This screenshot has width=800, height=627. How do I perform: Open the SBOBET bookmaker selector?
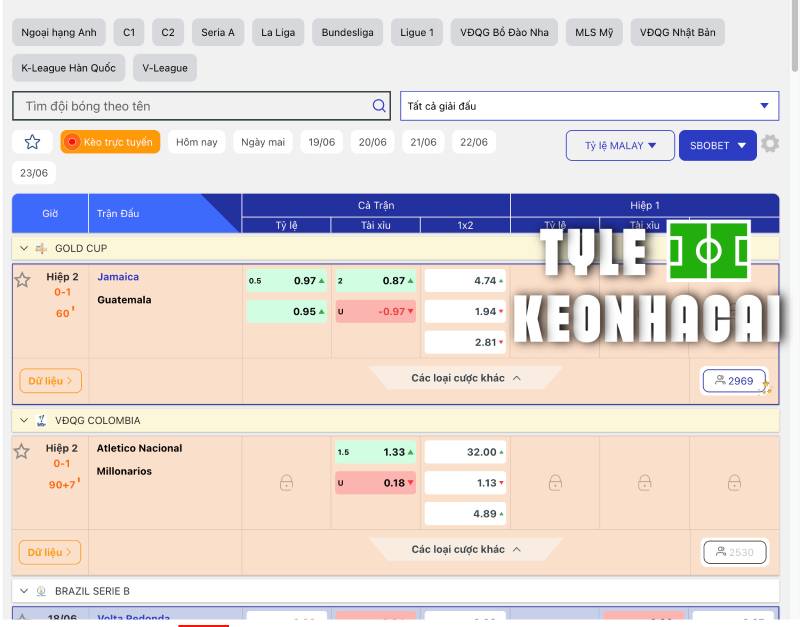click(x=716, y=144)
